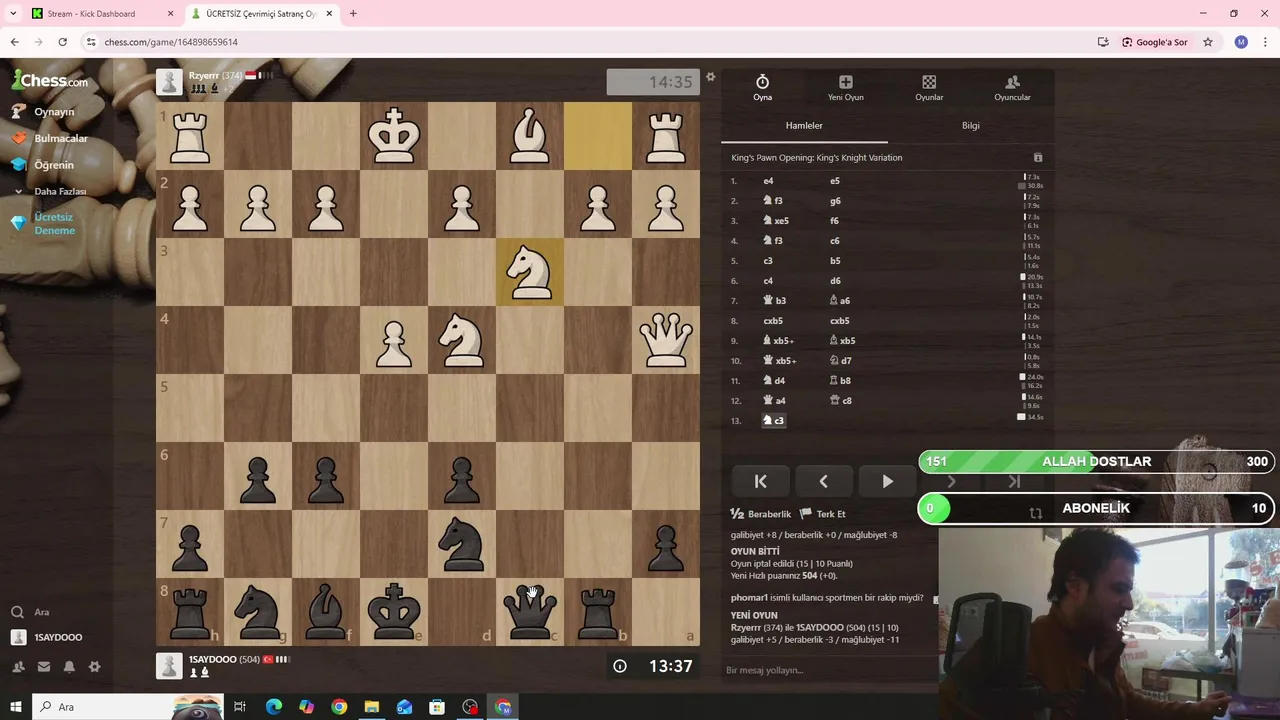The image size is (1280, 720).
Task: Open the Oyunlar board icon
Action: tap(929, 88)
